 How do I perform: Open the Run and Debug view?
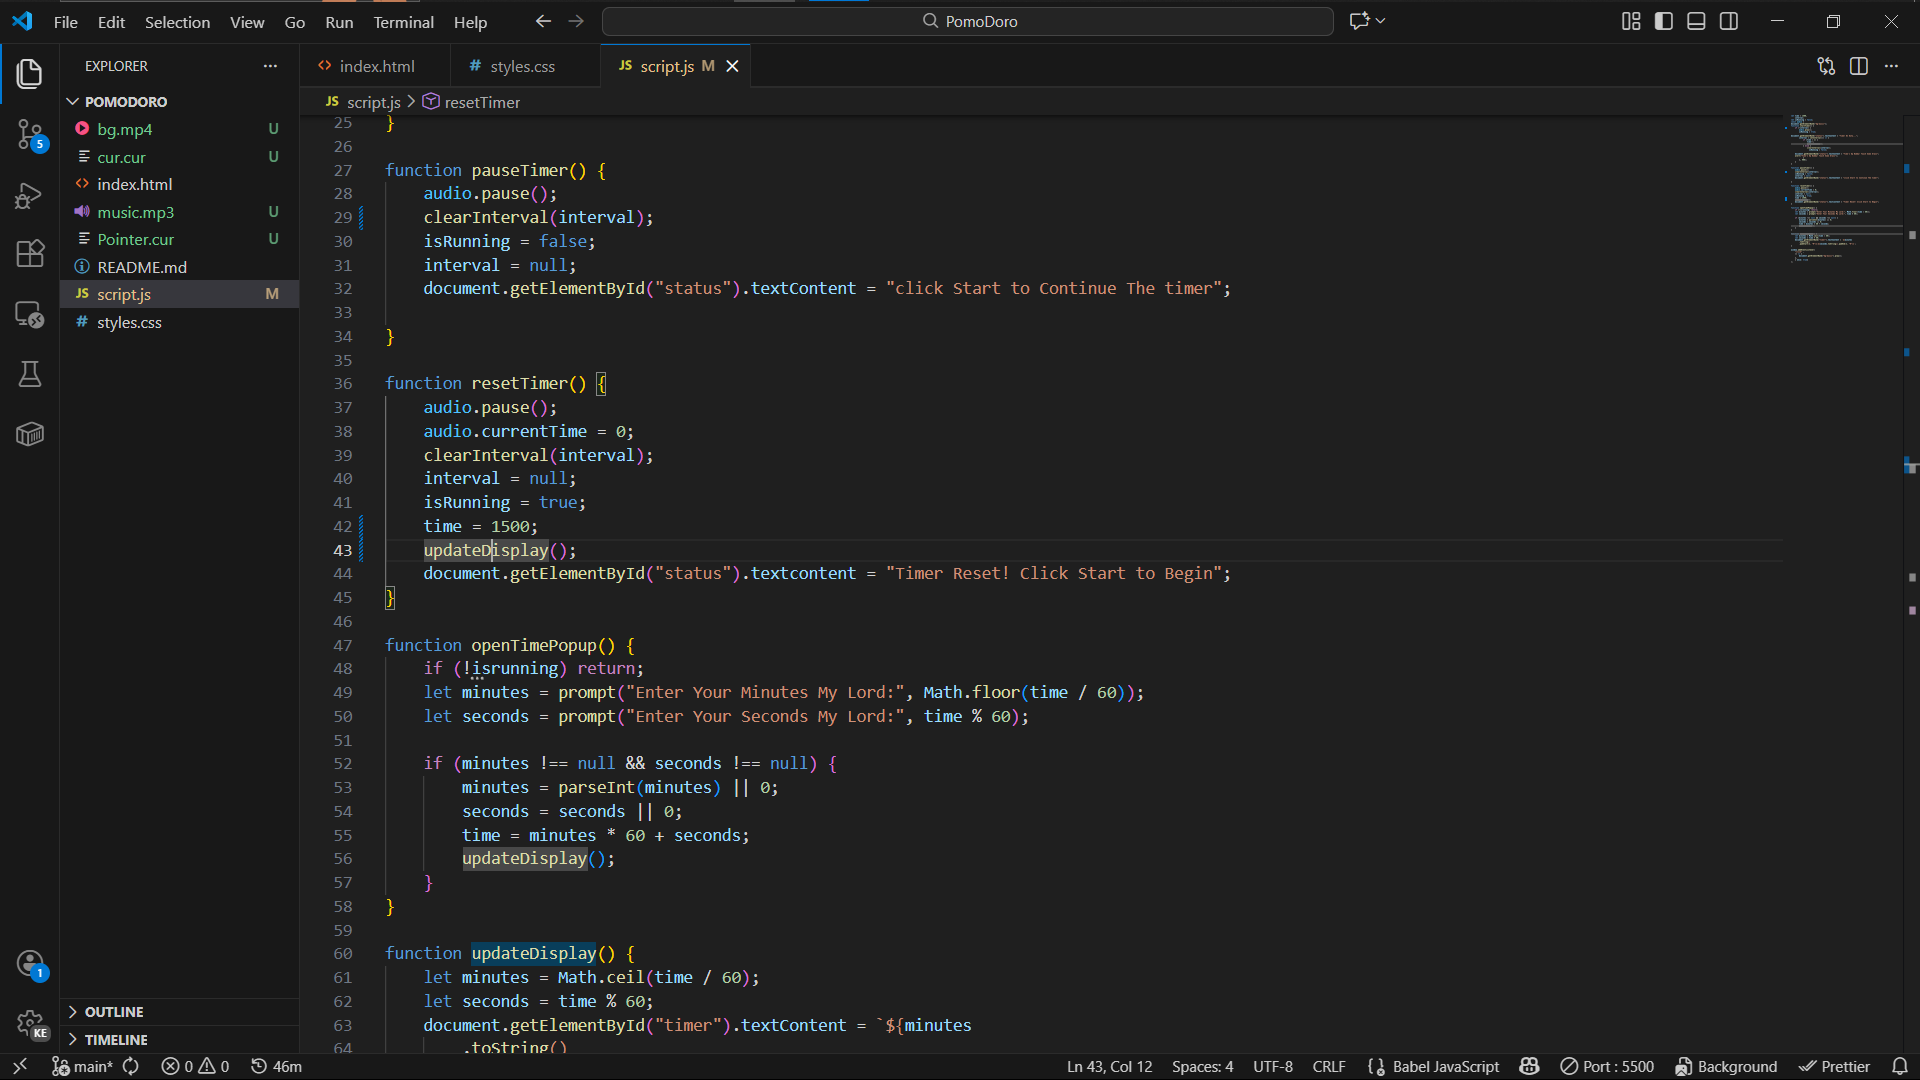30,195
